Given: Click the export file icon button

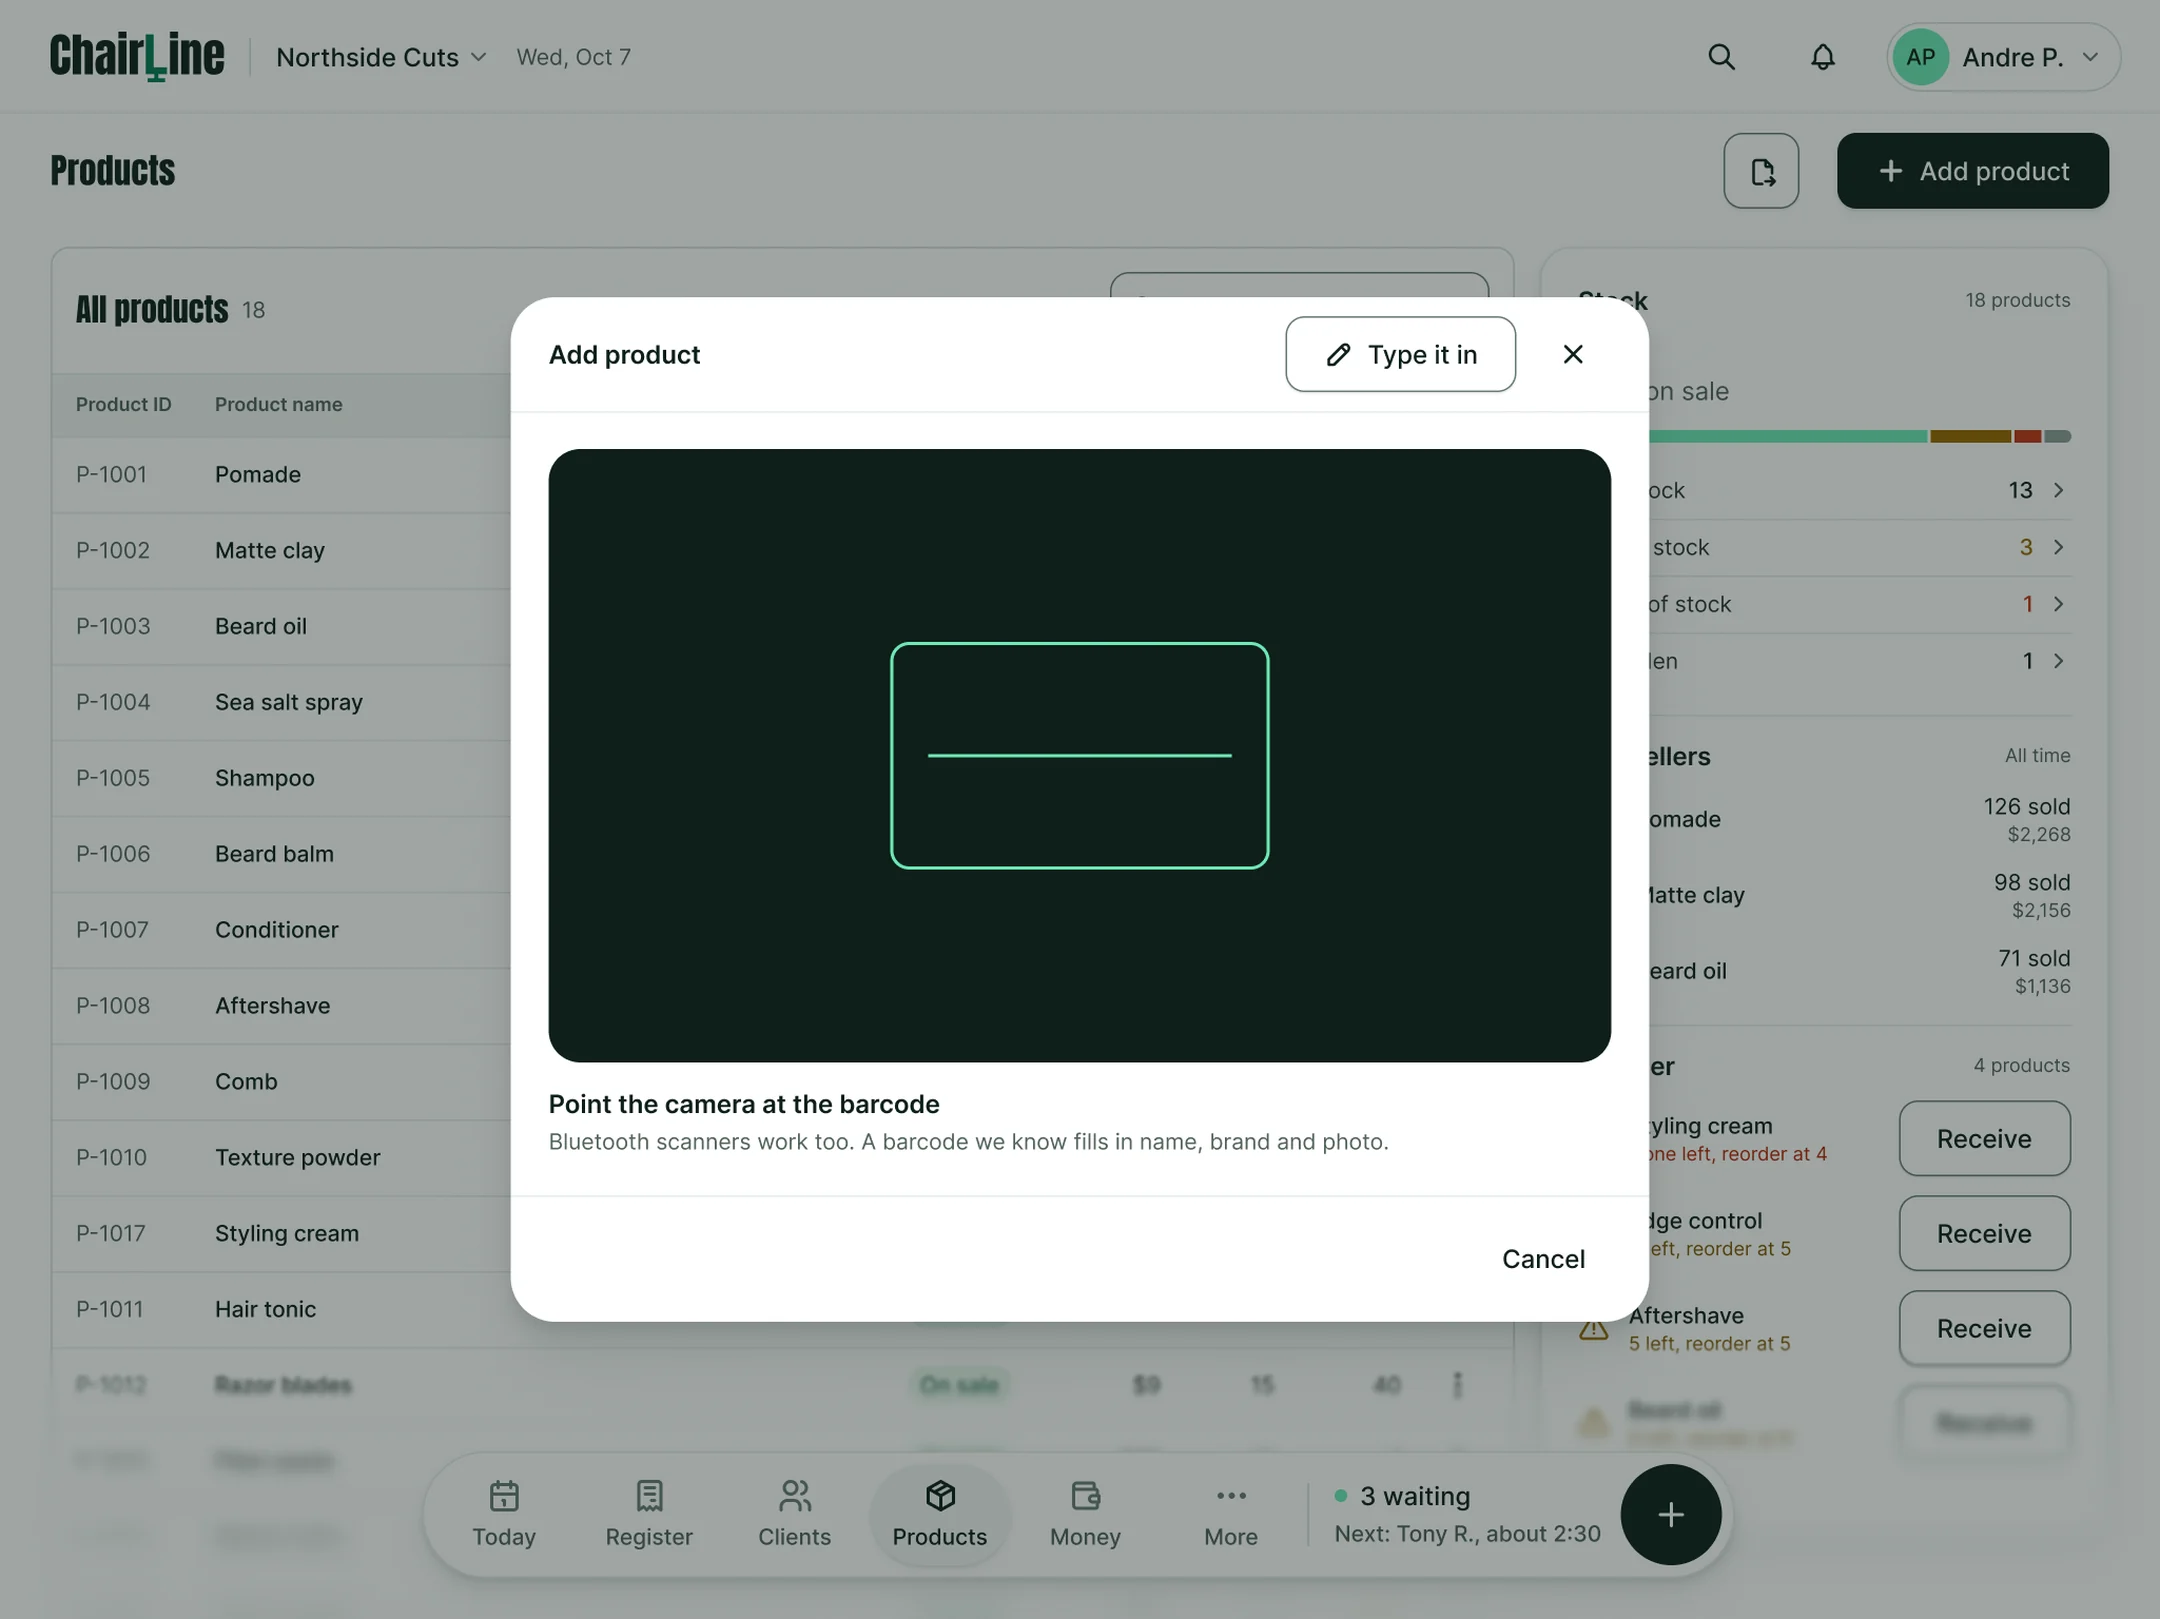Looking at the screenshot, I should (1761, 171).
